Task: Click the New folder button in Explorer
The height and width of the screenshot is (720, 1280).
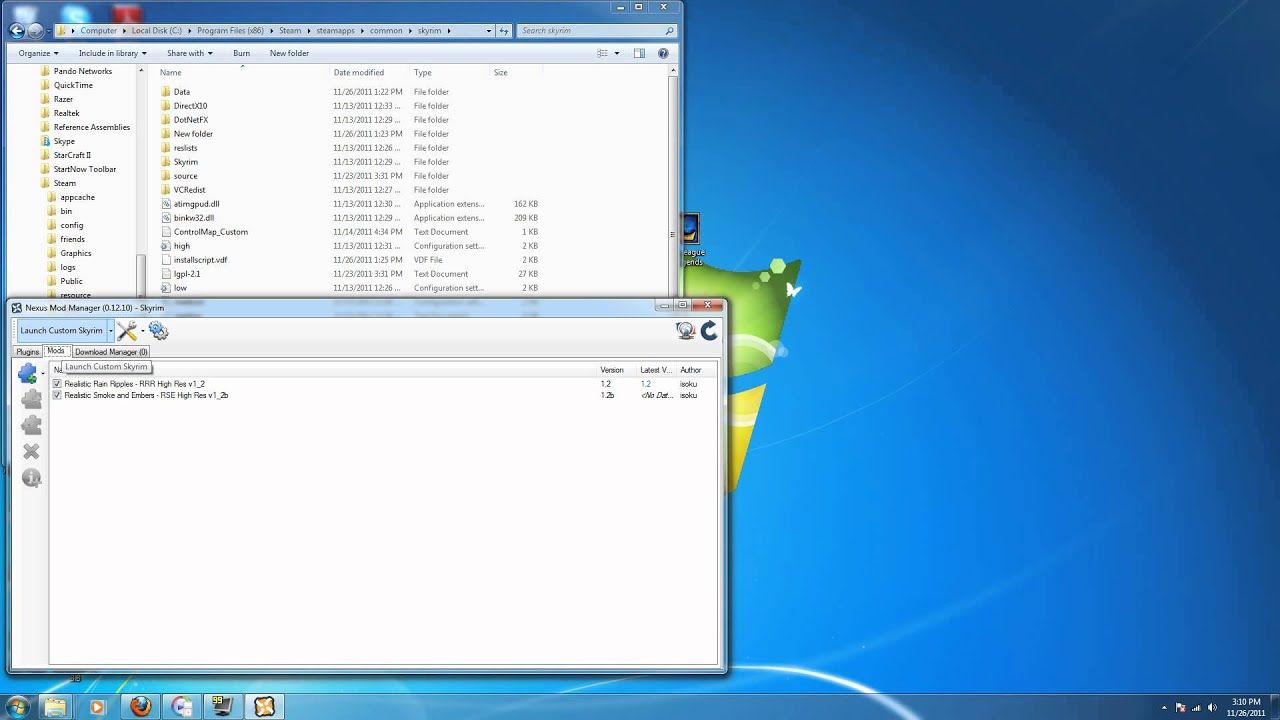Action: (289, 53)
